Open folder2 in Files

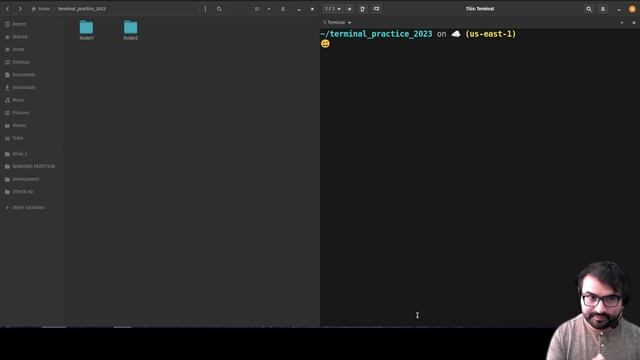point(131,30)
